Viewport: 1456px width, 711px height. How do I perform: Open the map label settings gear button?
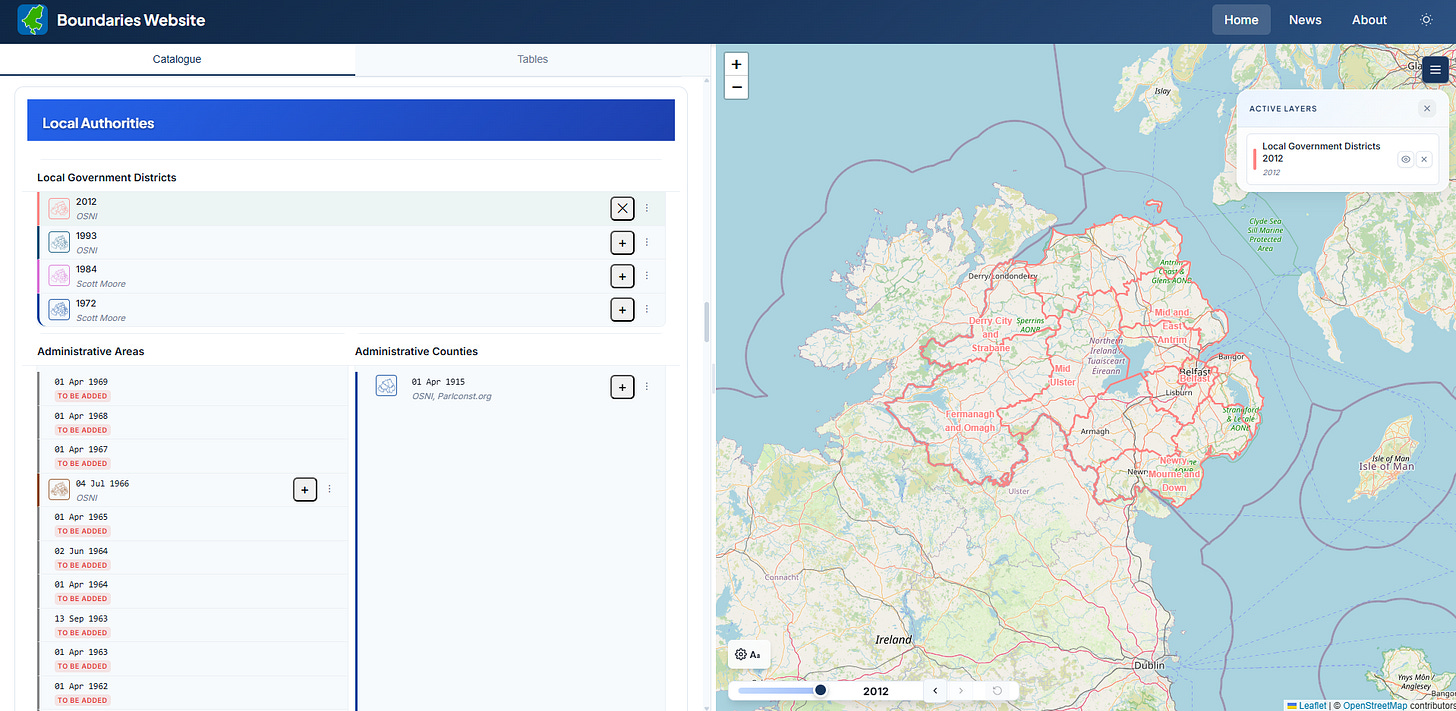(x=748, y=654)
